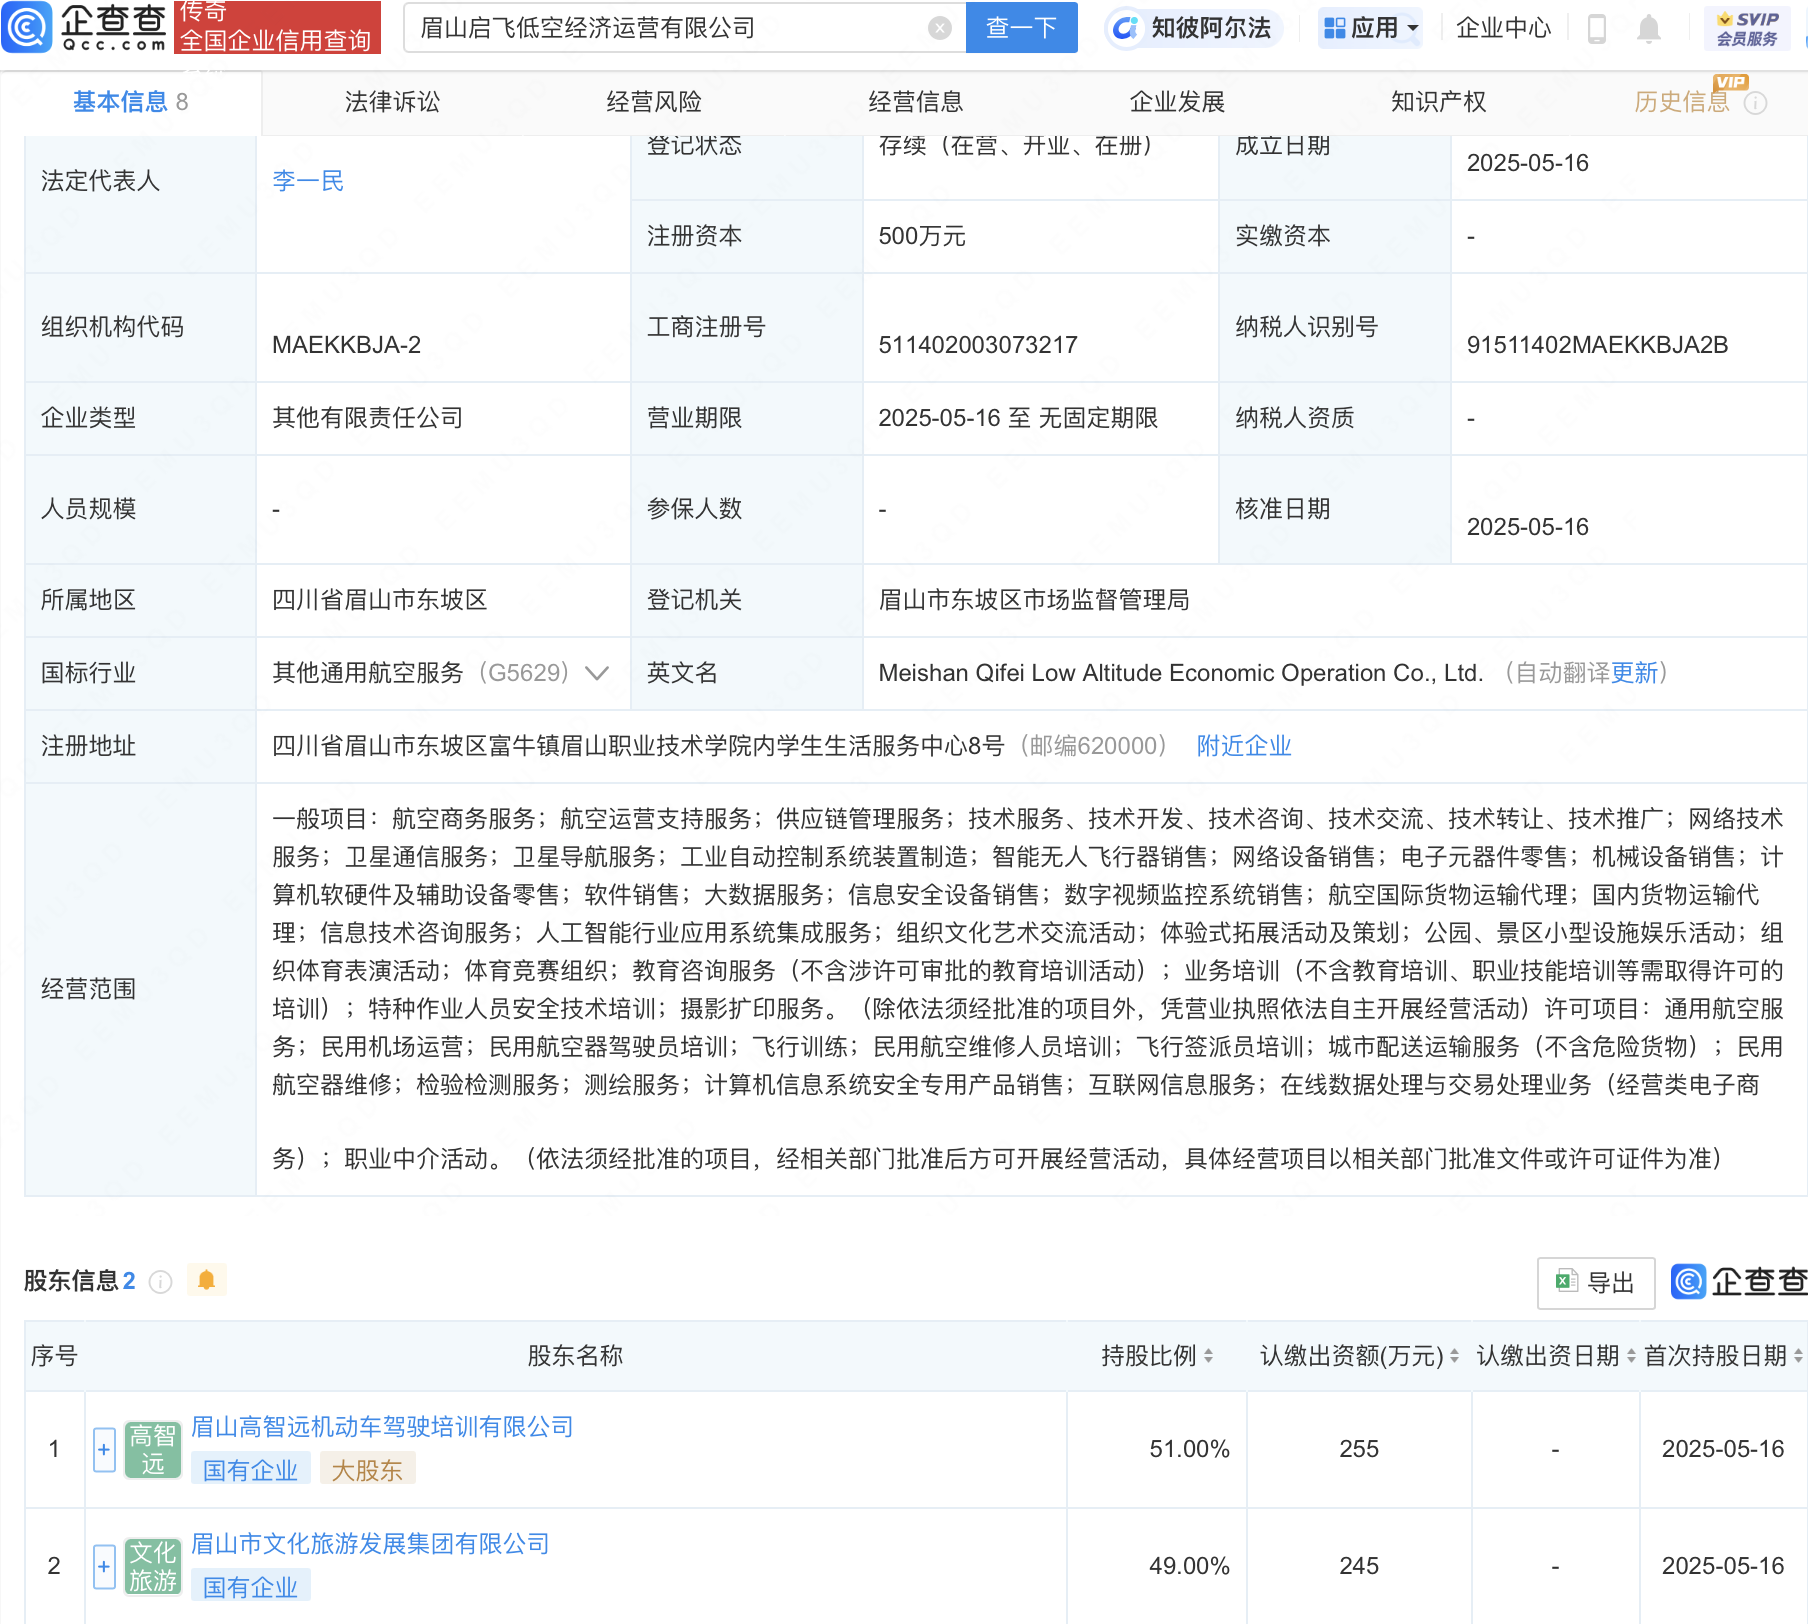Click 文化旅游 company logo thumbnail
This screenshot has width=1808, height=1624.
(x=153, y=1567)
